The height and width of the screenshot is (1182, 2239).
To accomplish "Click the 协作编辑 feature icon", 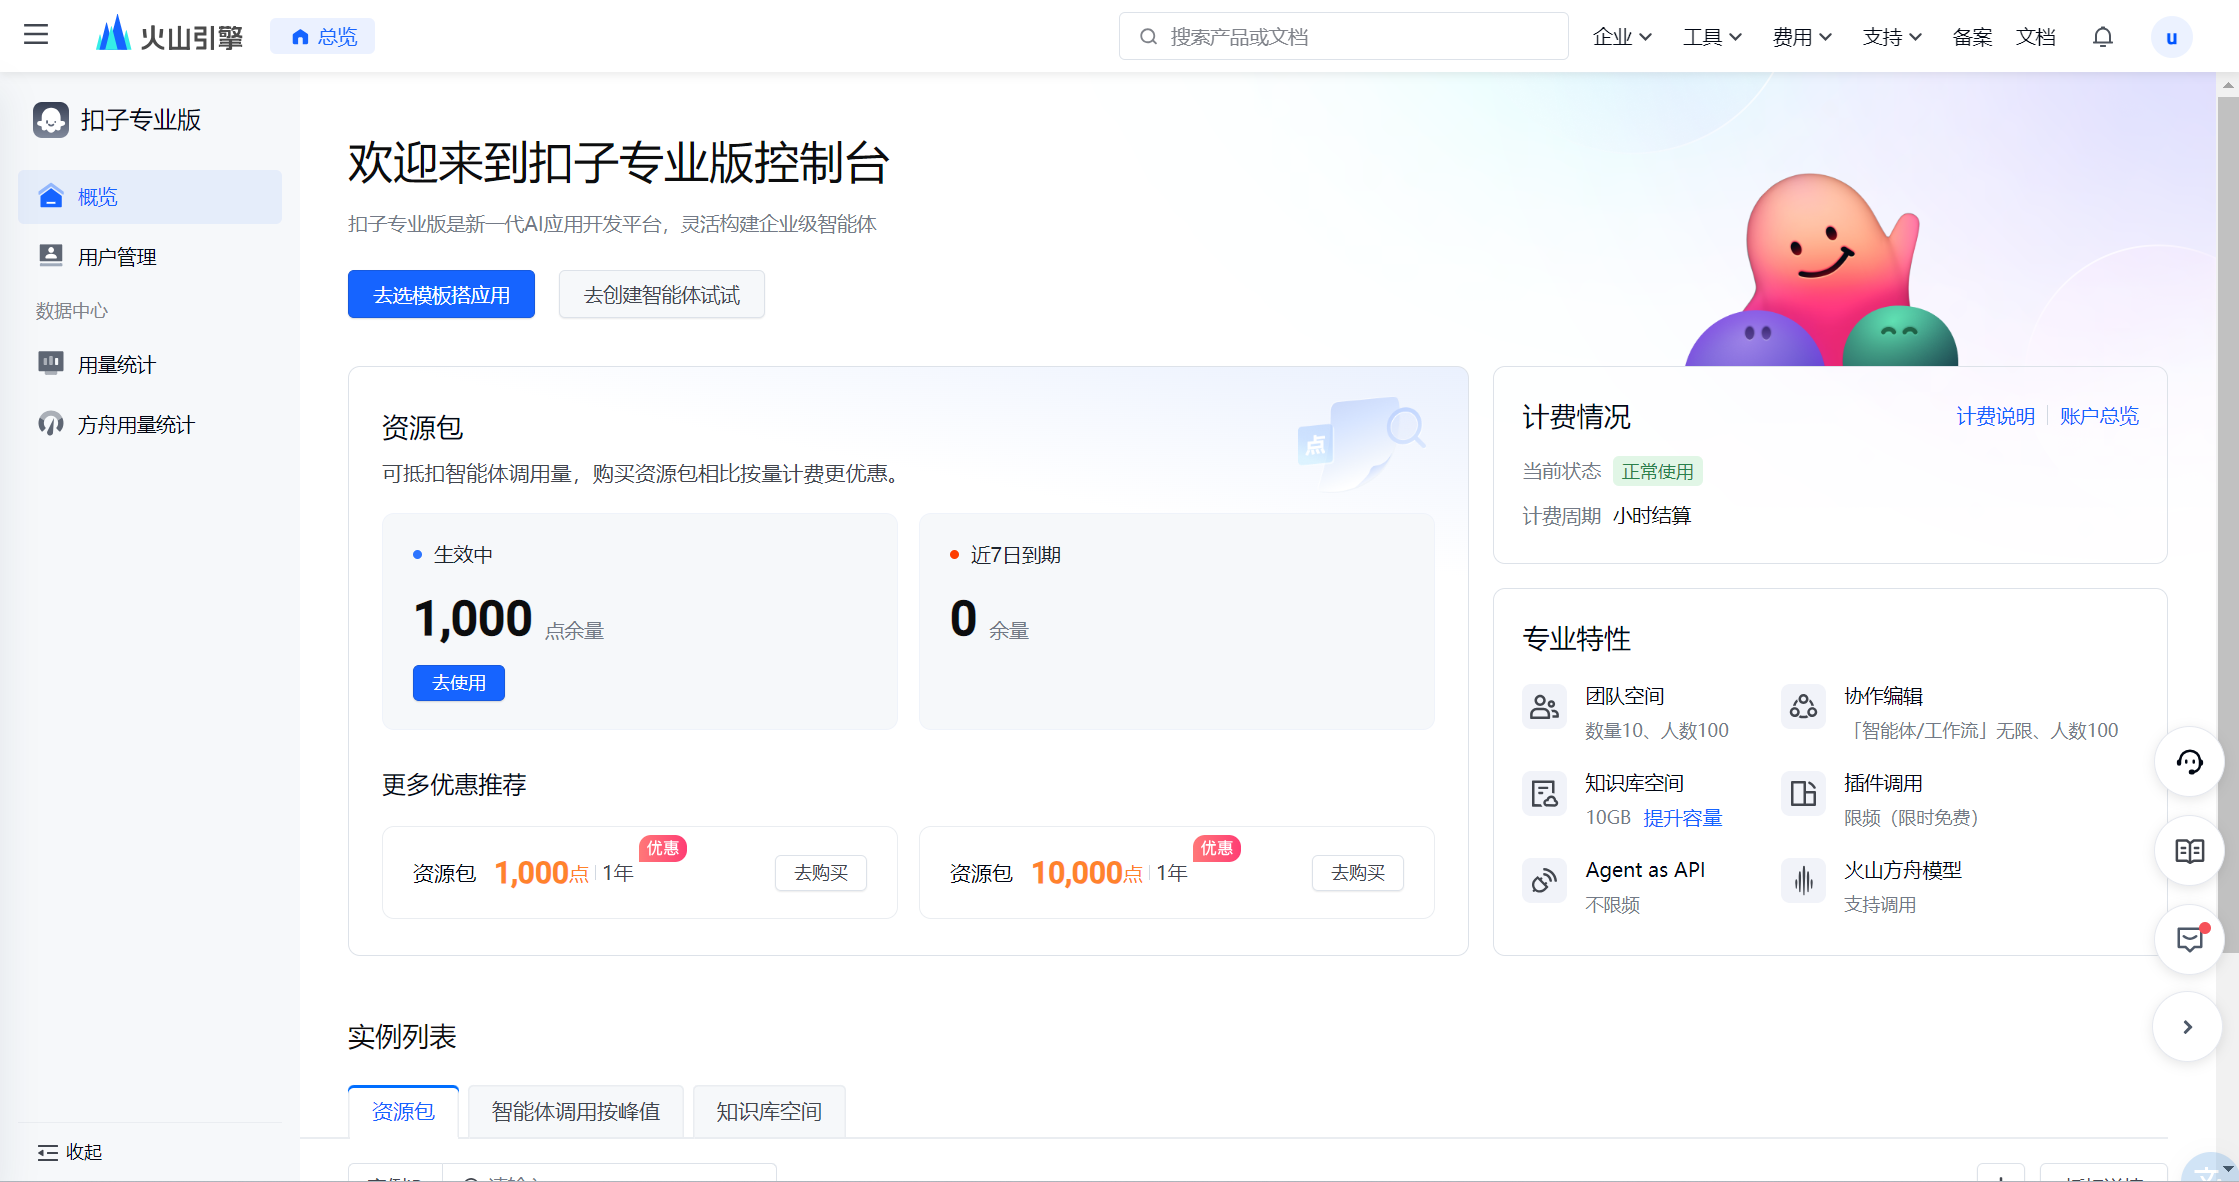I will (x=1803, y=708).
